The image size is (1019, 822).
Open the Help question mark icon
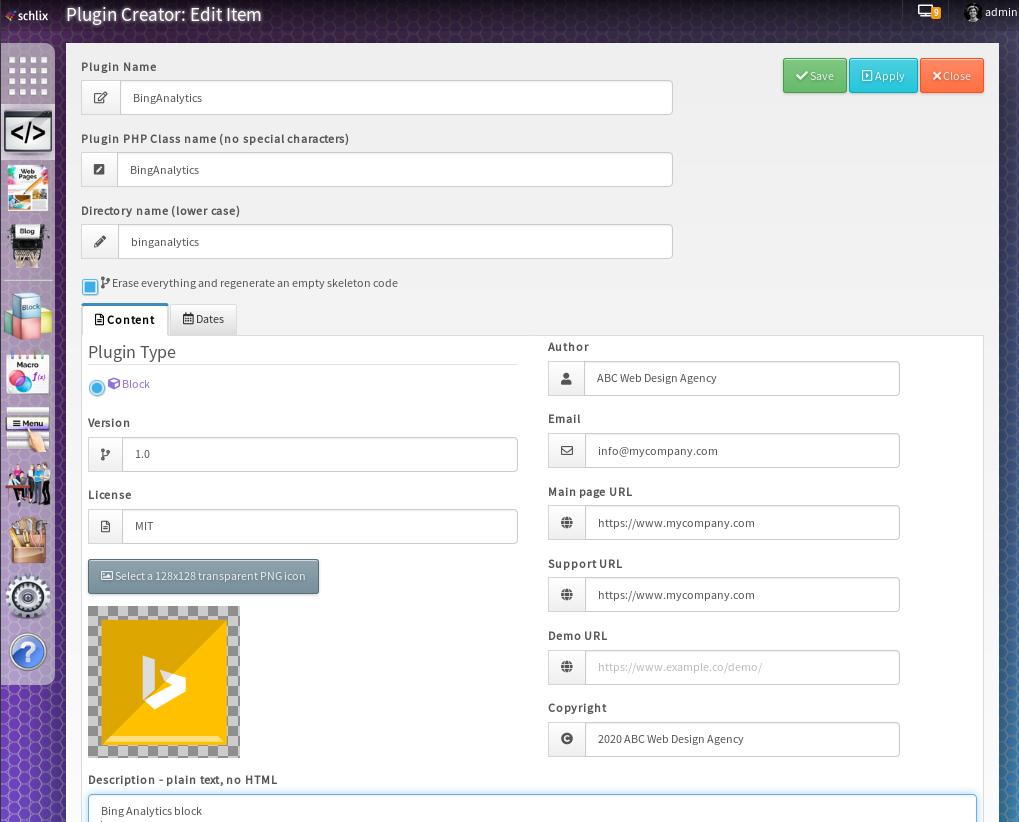click(x=28, y=652)
